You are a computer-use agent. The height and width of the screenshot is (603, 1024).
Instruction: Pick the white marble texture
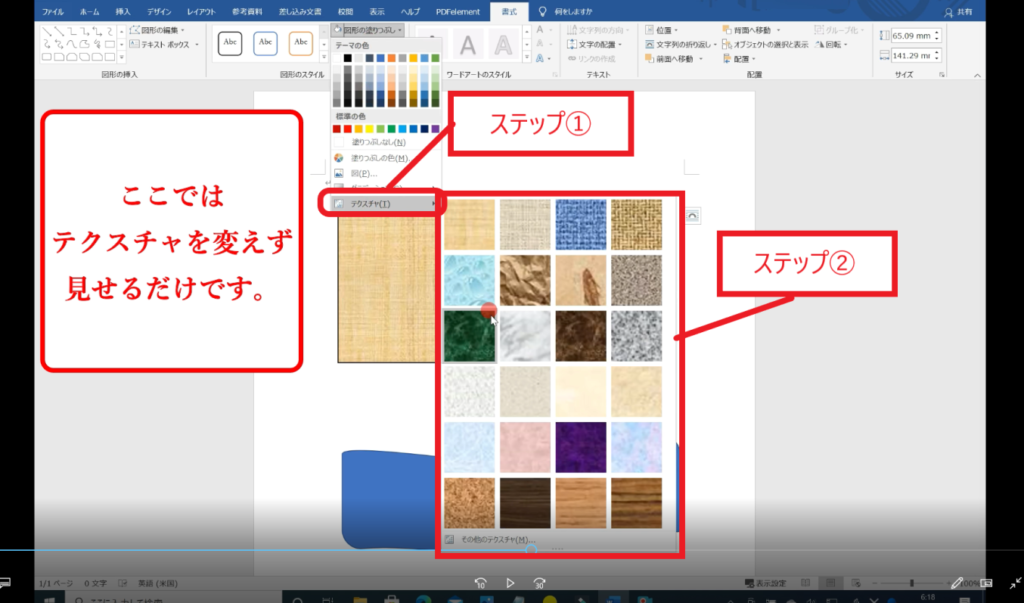pyautogui.click(x=526, y=335)
